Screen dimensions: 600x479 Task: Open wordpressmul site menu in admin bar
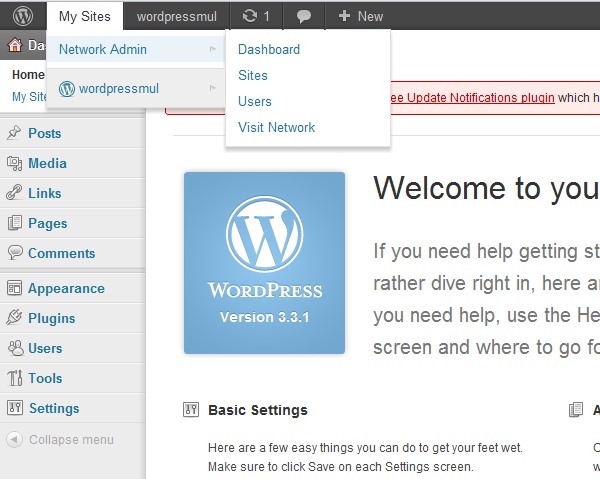pos(176,16)
